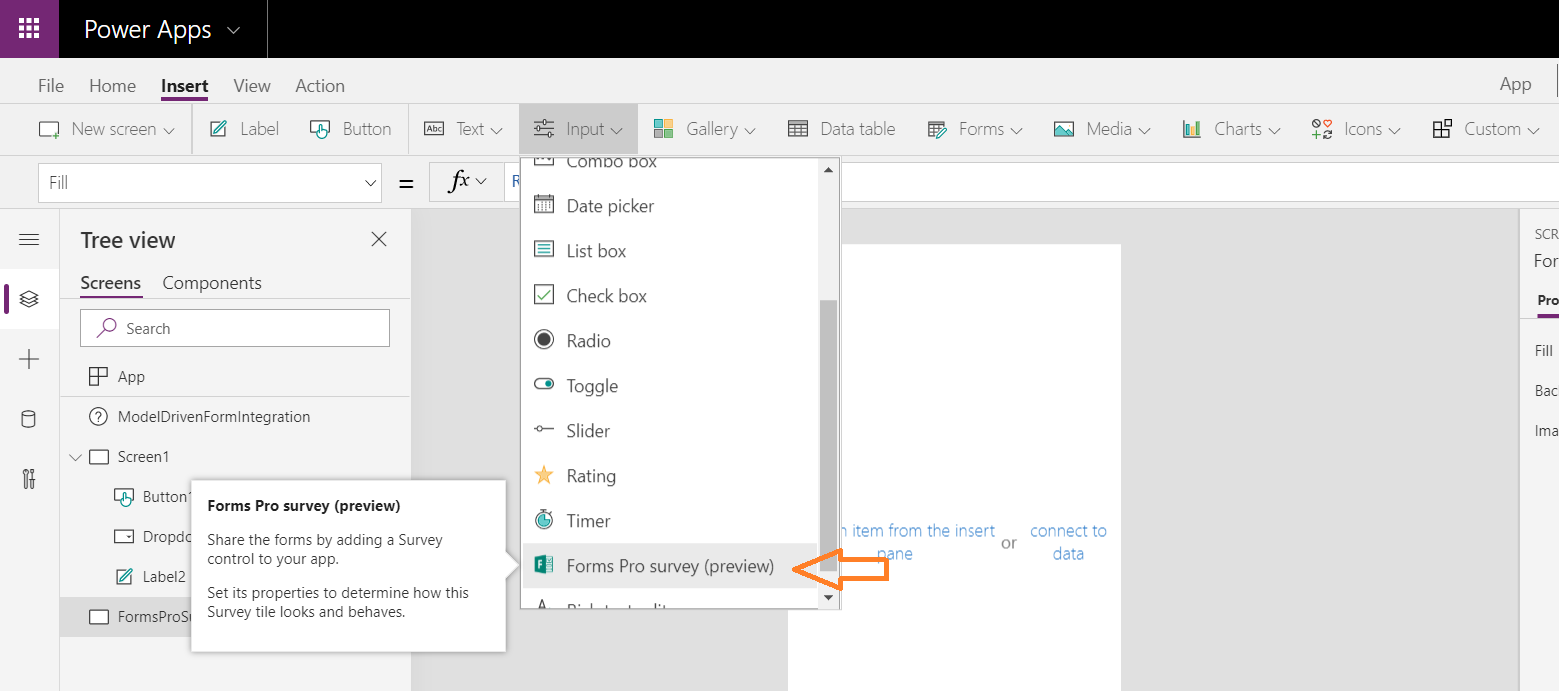Collapse the Screen1 tree node
The width and height of the screenshot is (1559, 691).
(75, 456)
